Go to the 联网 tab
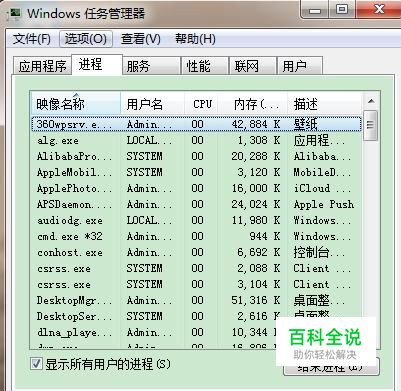Image resolution: width=401 pixels, height=391 pixels. [253, 66]
